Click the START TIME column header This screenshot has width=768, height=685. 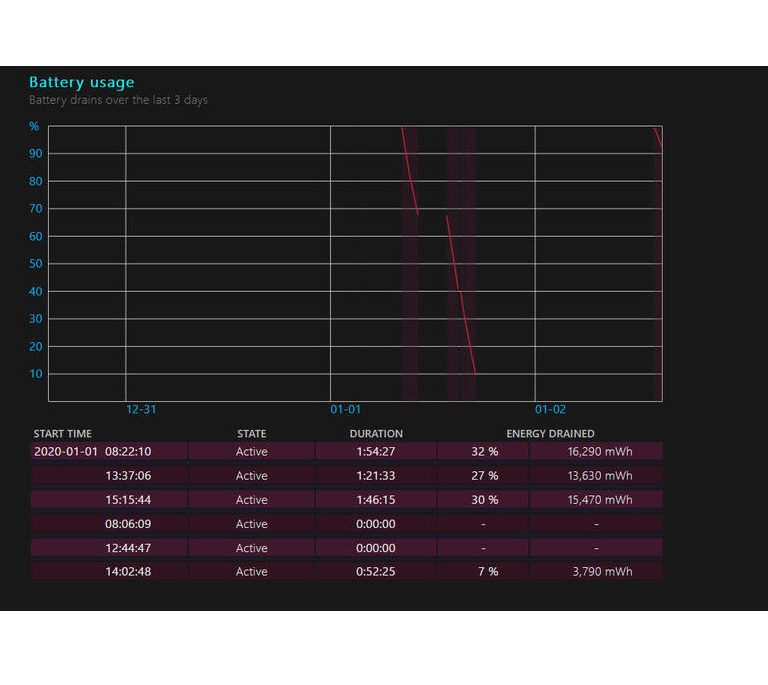click(x=63, y=434)
